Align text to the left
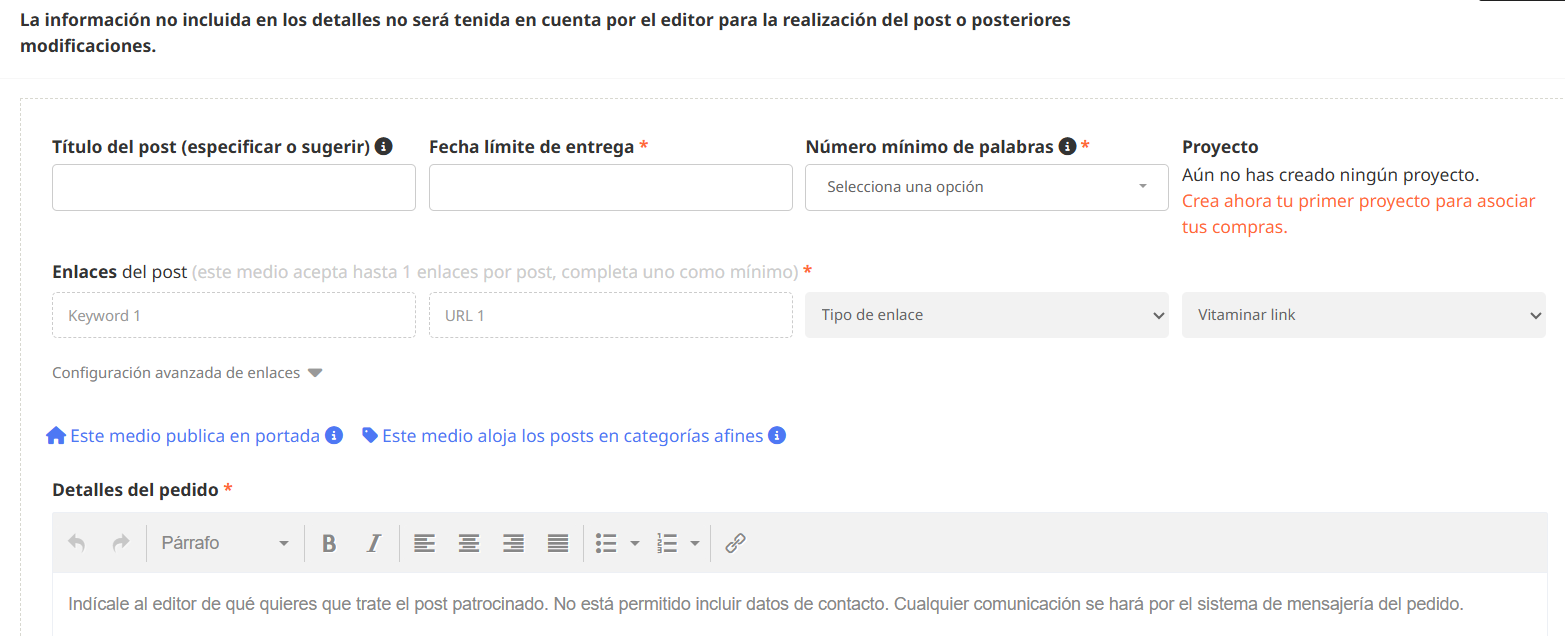 [424, 543]
